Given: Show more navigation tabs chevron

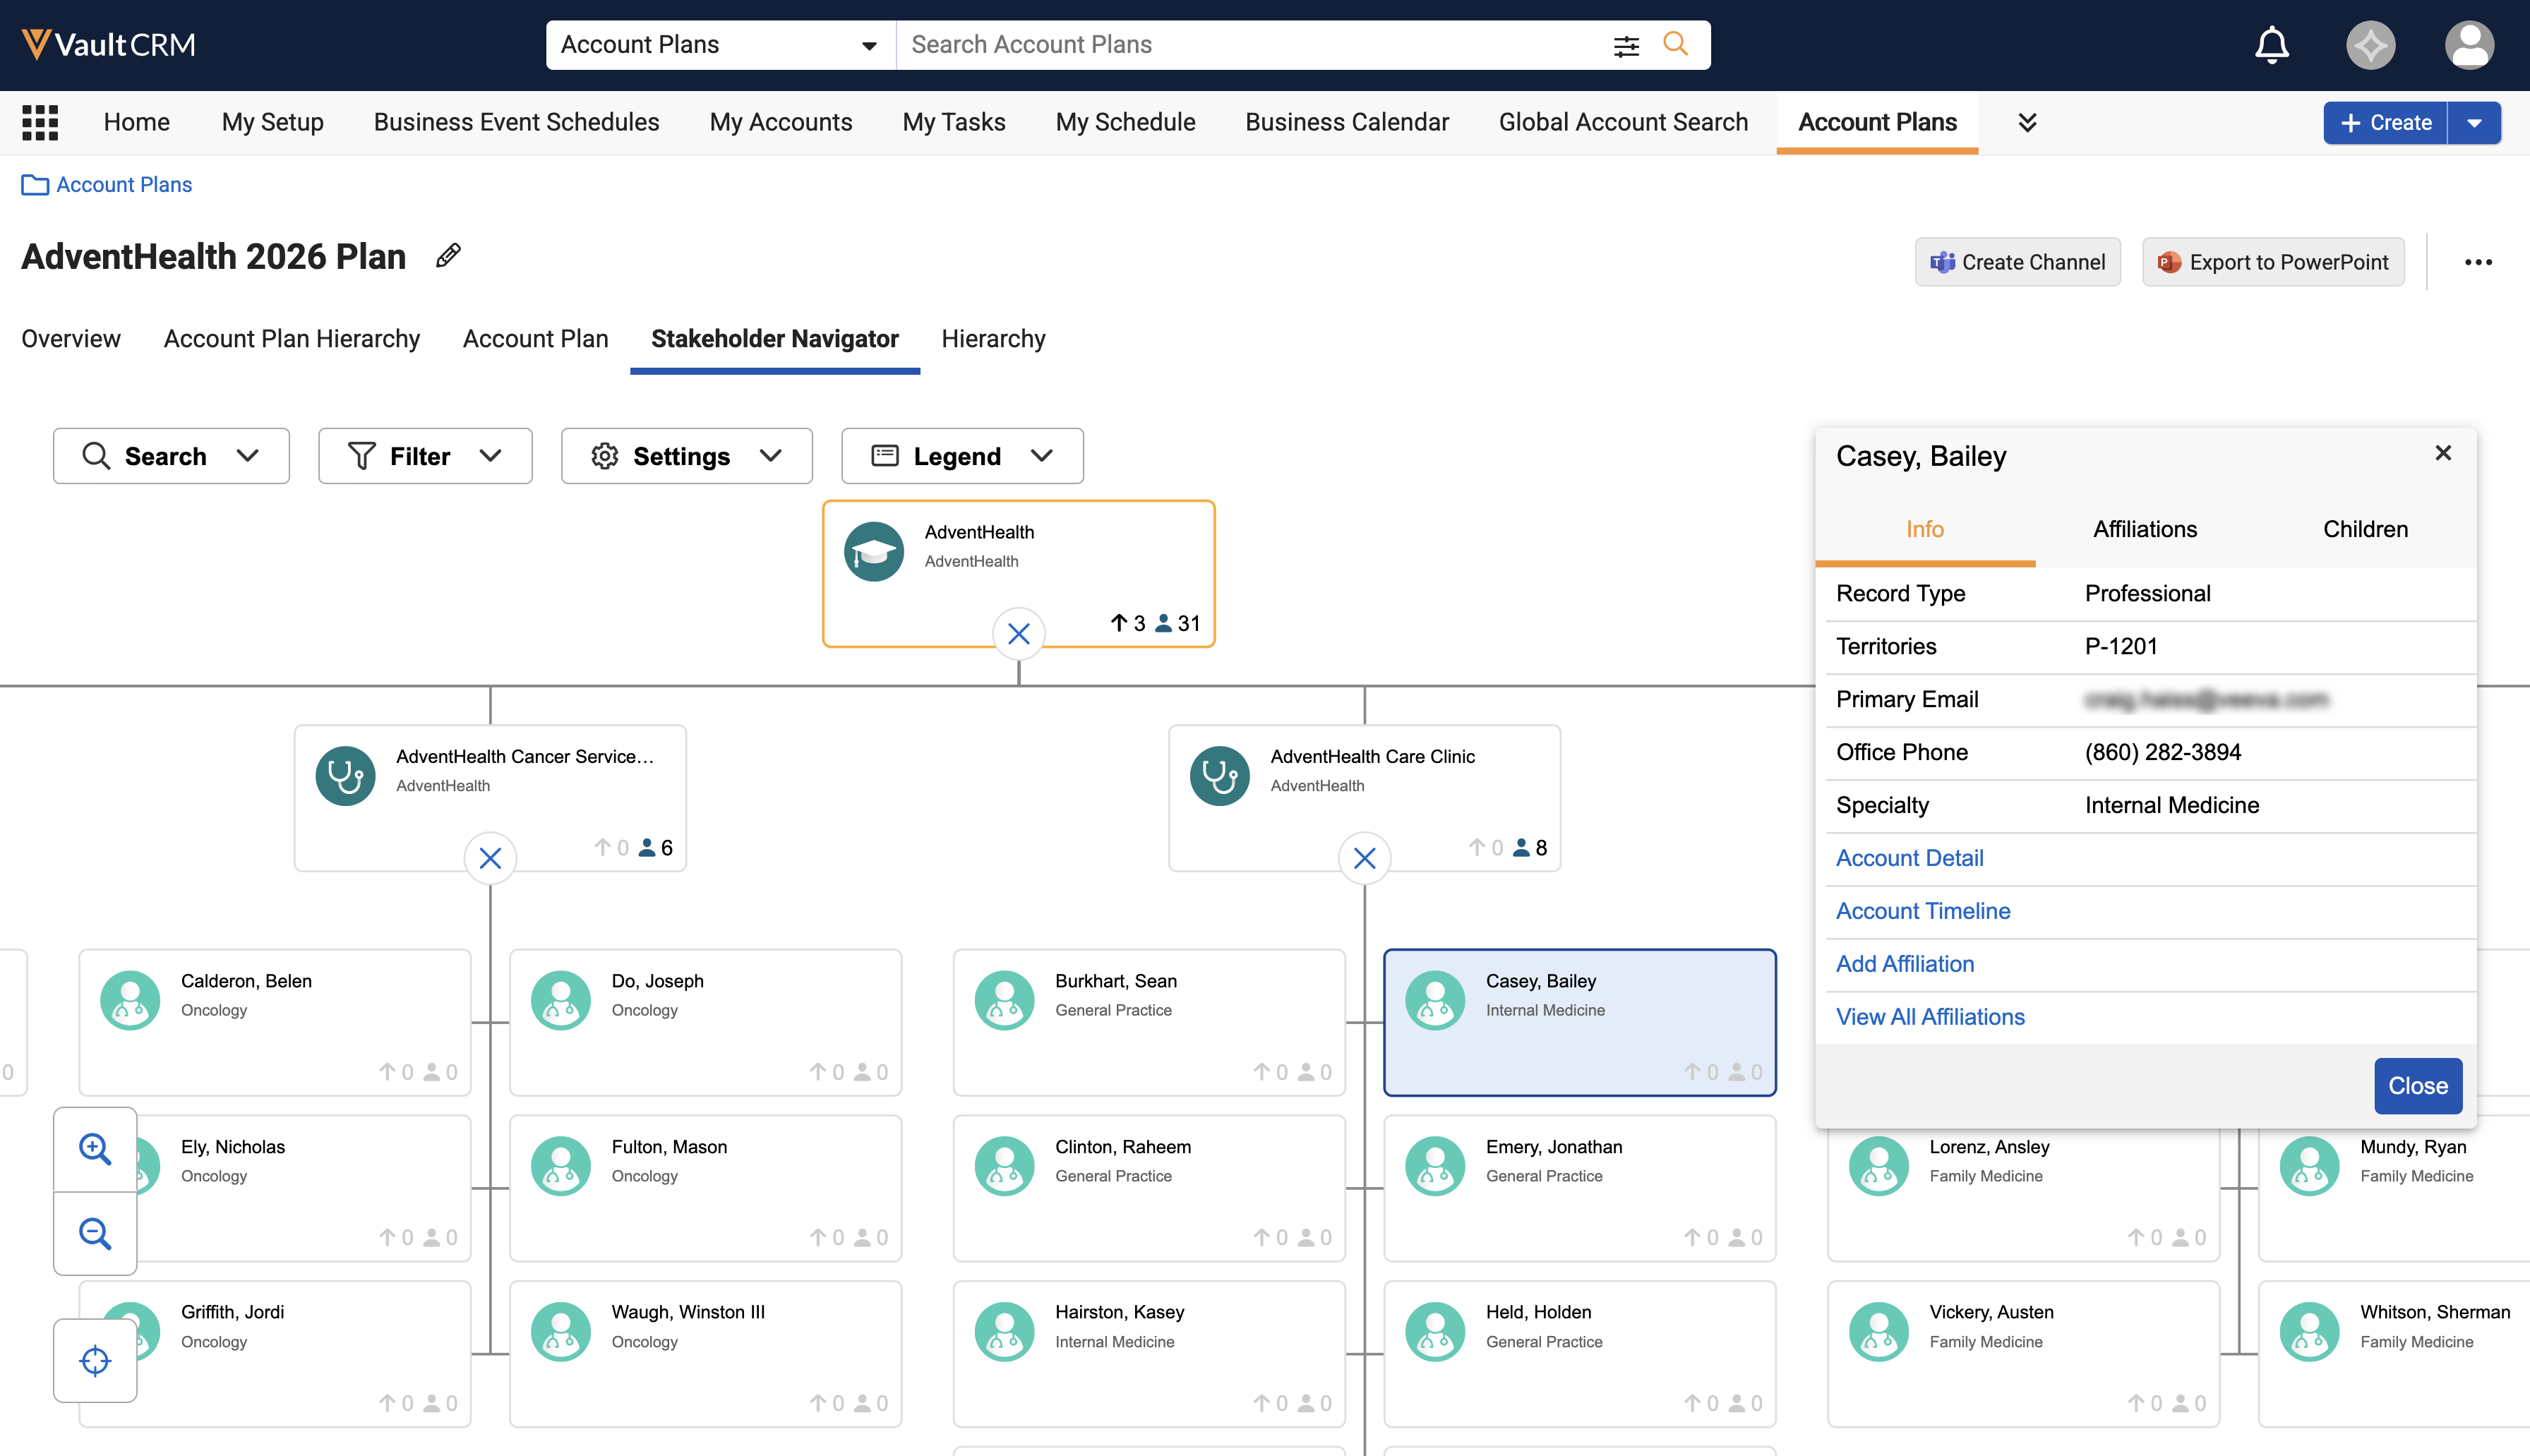Looking at the screenshot, I should coord(2027,122).
